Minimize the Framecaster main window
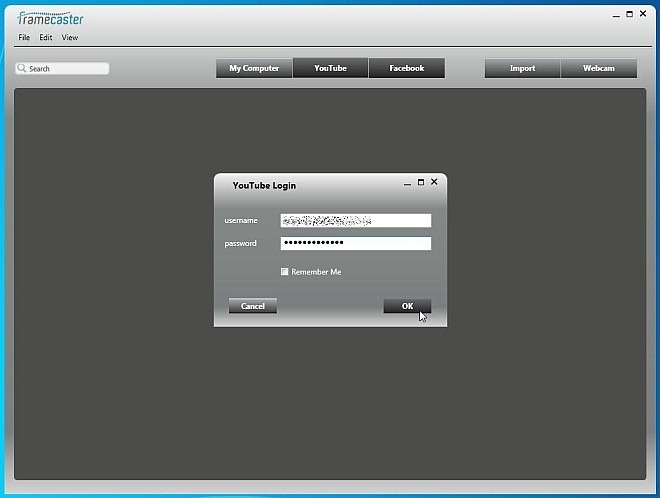This screenshot has height=498, width=660. click(x=616, y=15)
